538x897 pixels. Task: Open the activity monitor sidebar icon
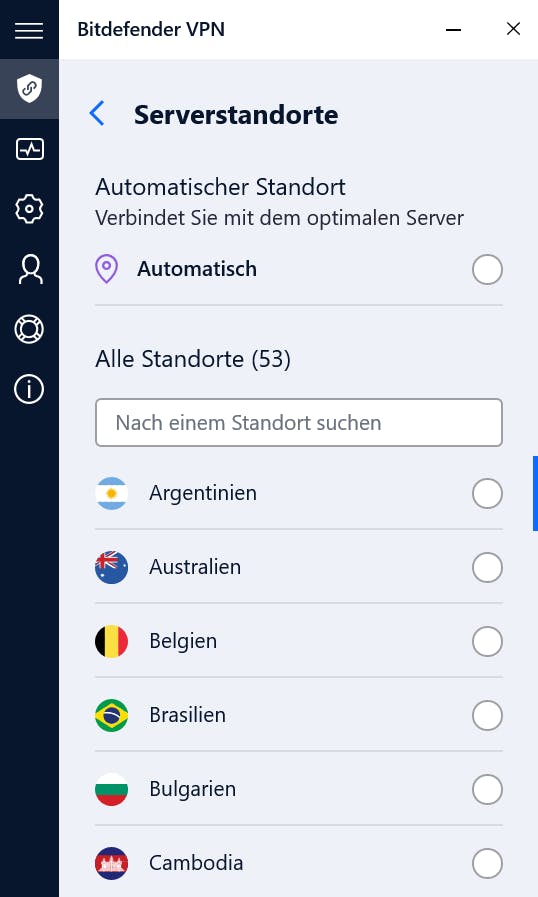tap(29, 149)
